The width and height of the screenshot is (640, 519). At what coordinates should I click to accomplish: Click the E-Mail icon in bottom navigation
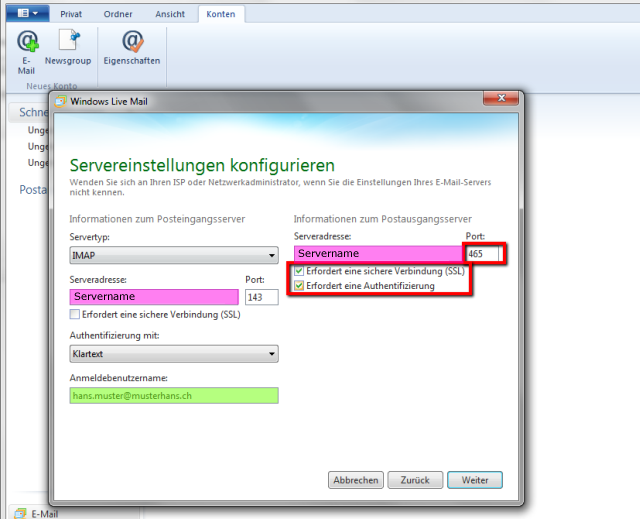[21, 512]
